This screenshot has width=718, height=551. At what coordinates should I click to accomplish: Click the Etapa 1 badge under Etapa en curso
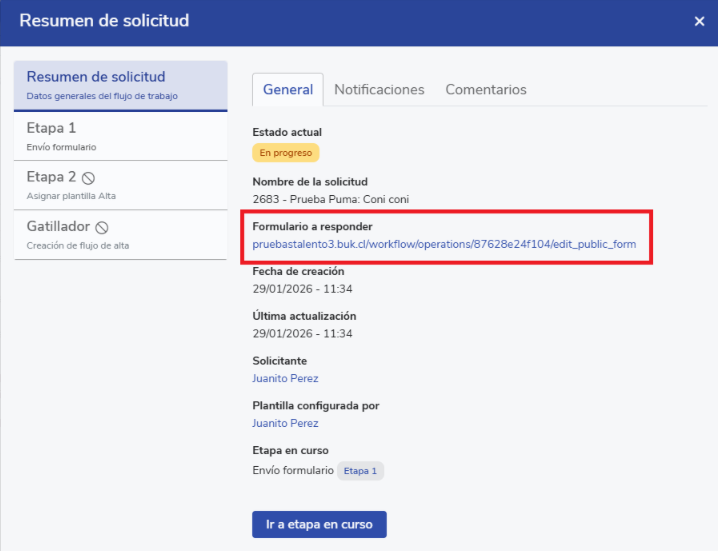(x=360, y=470)
